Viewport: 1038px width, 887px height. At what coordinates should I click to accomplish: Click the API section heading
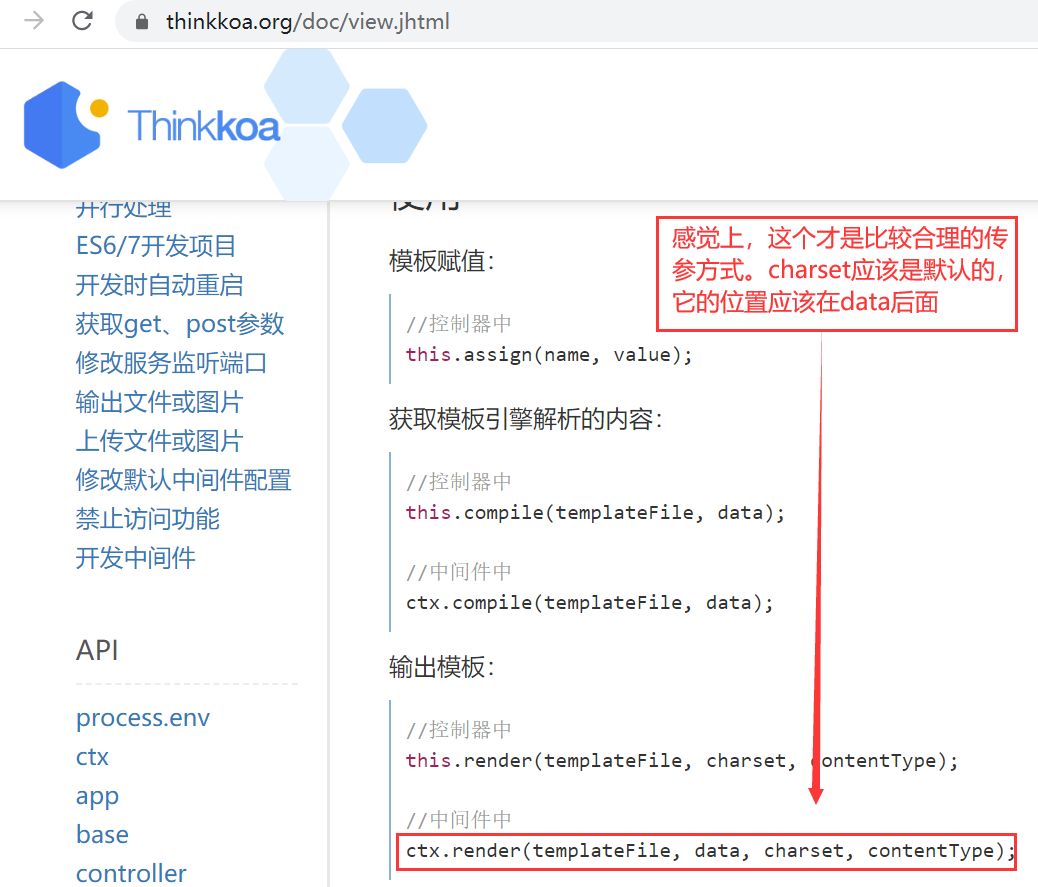(97, 651)
